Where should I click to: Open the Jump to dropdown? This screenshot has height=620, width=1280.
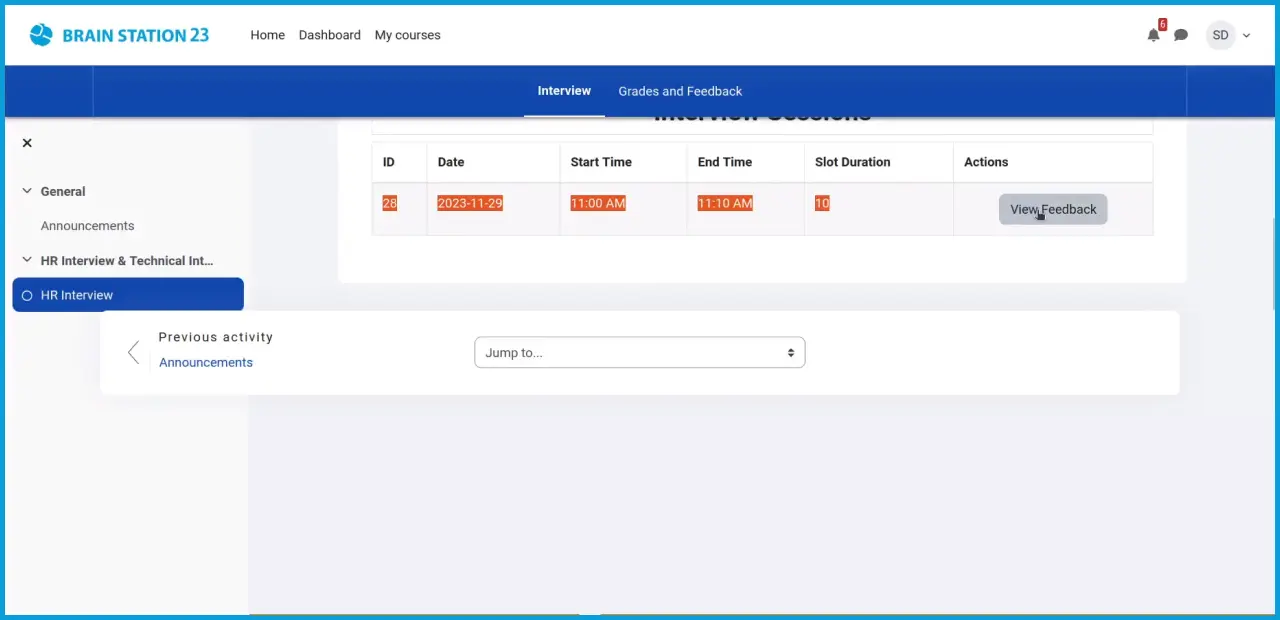tap(639, 352)
